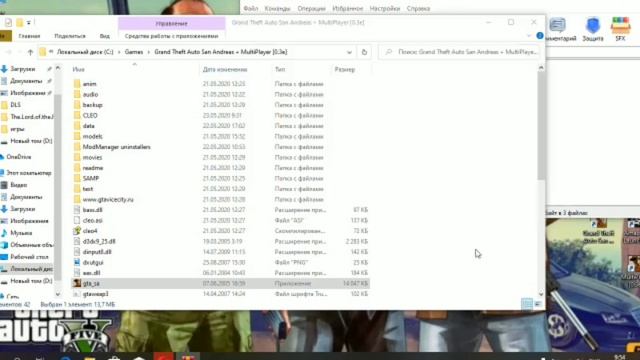
Task: Open Команды menu in WinRAR
Action: tap(277, 9)
